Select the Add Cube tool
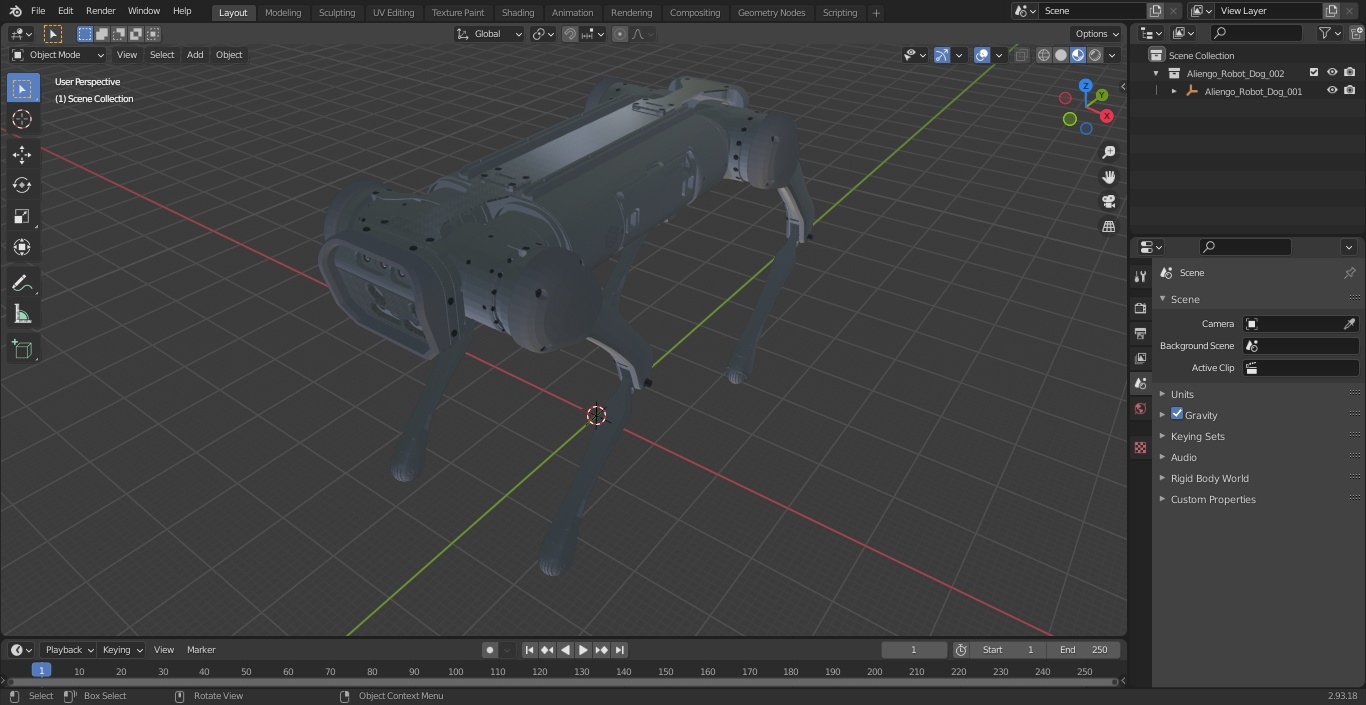Screen dimensions: 1366x705 (22, 349)
